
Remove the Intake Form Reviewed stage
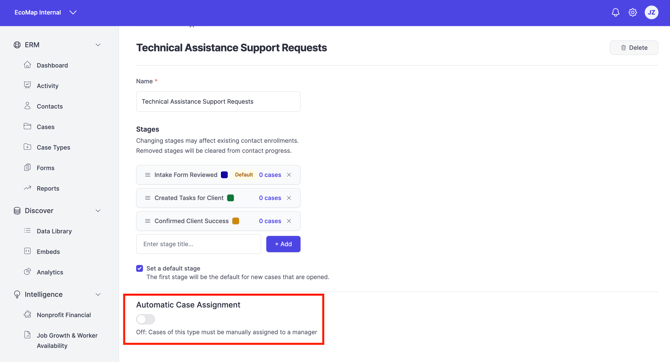(289, 175)
